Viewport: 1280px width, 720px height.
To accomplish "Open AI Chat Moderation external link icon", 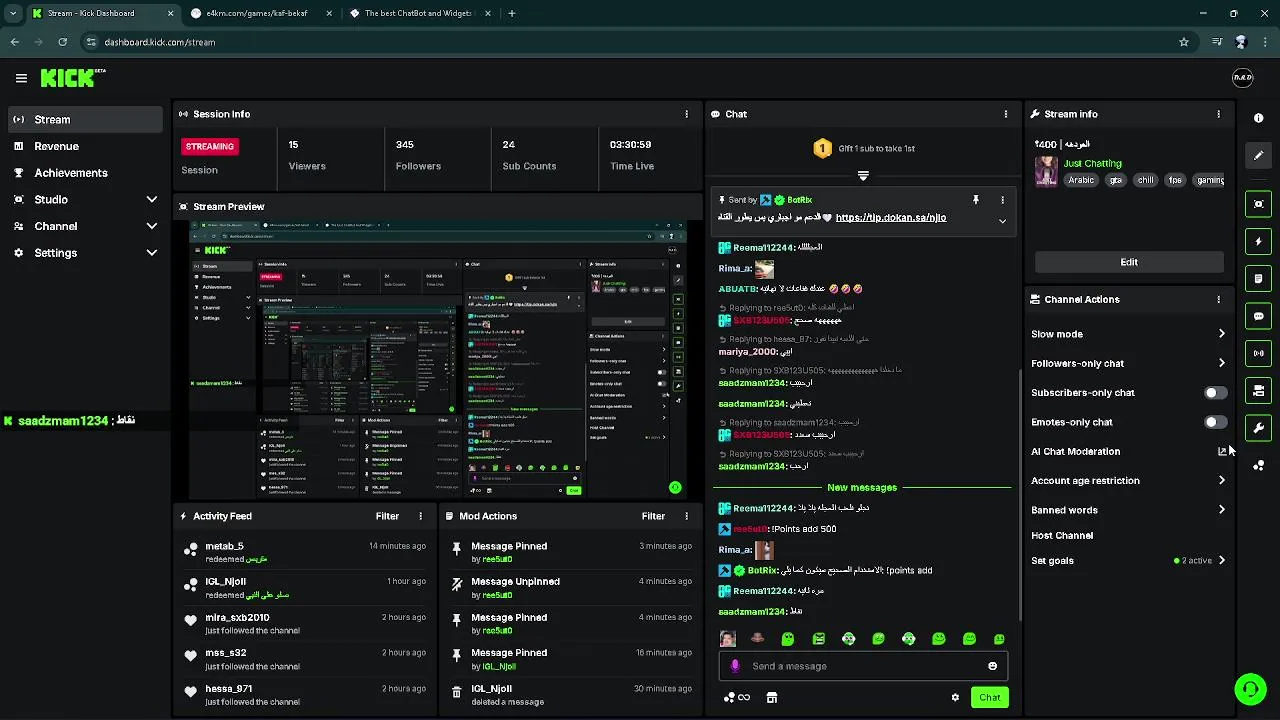I will (1221, 451).
